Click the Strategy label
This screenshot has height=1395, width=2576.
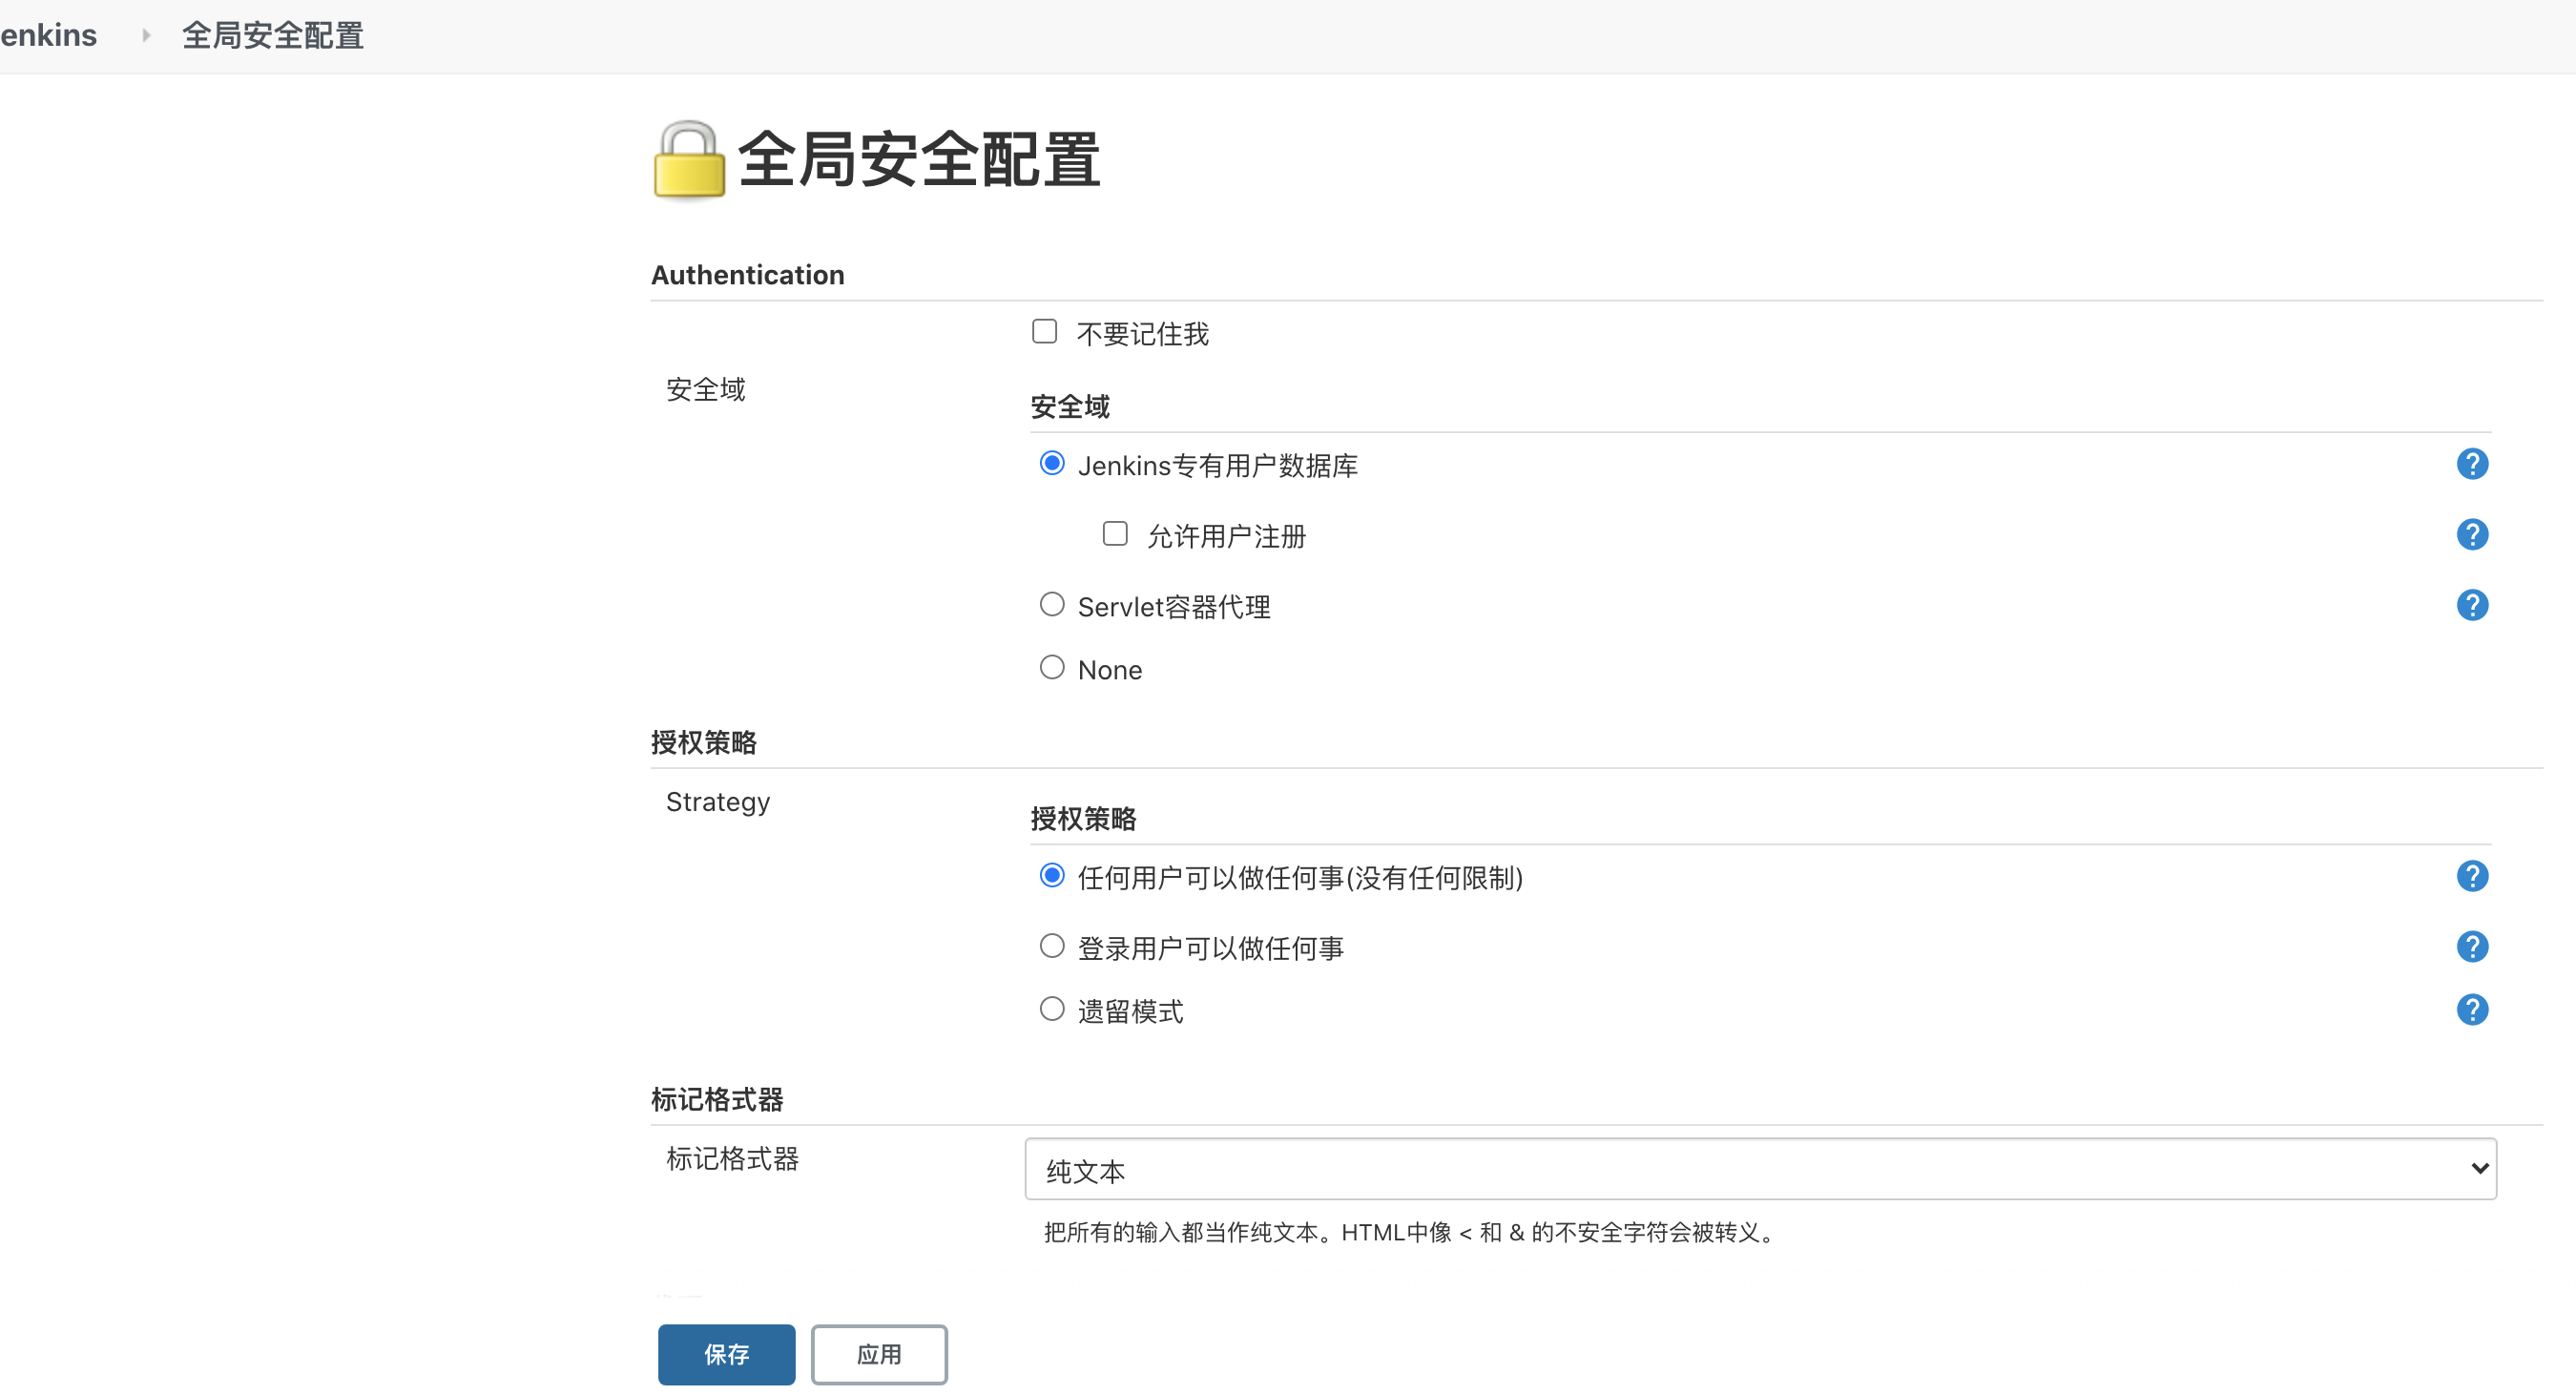coord(717,802)
